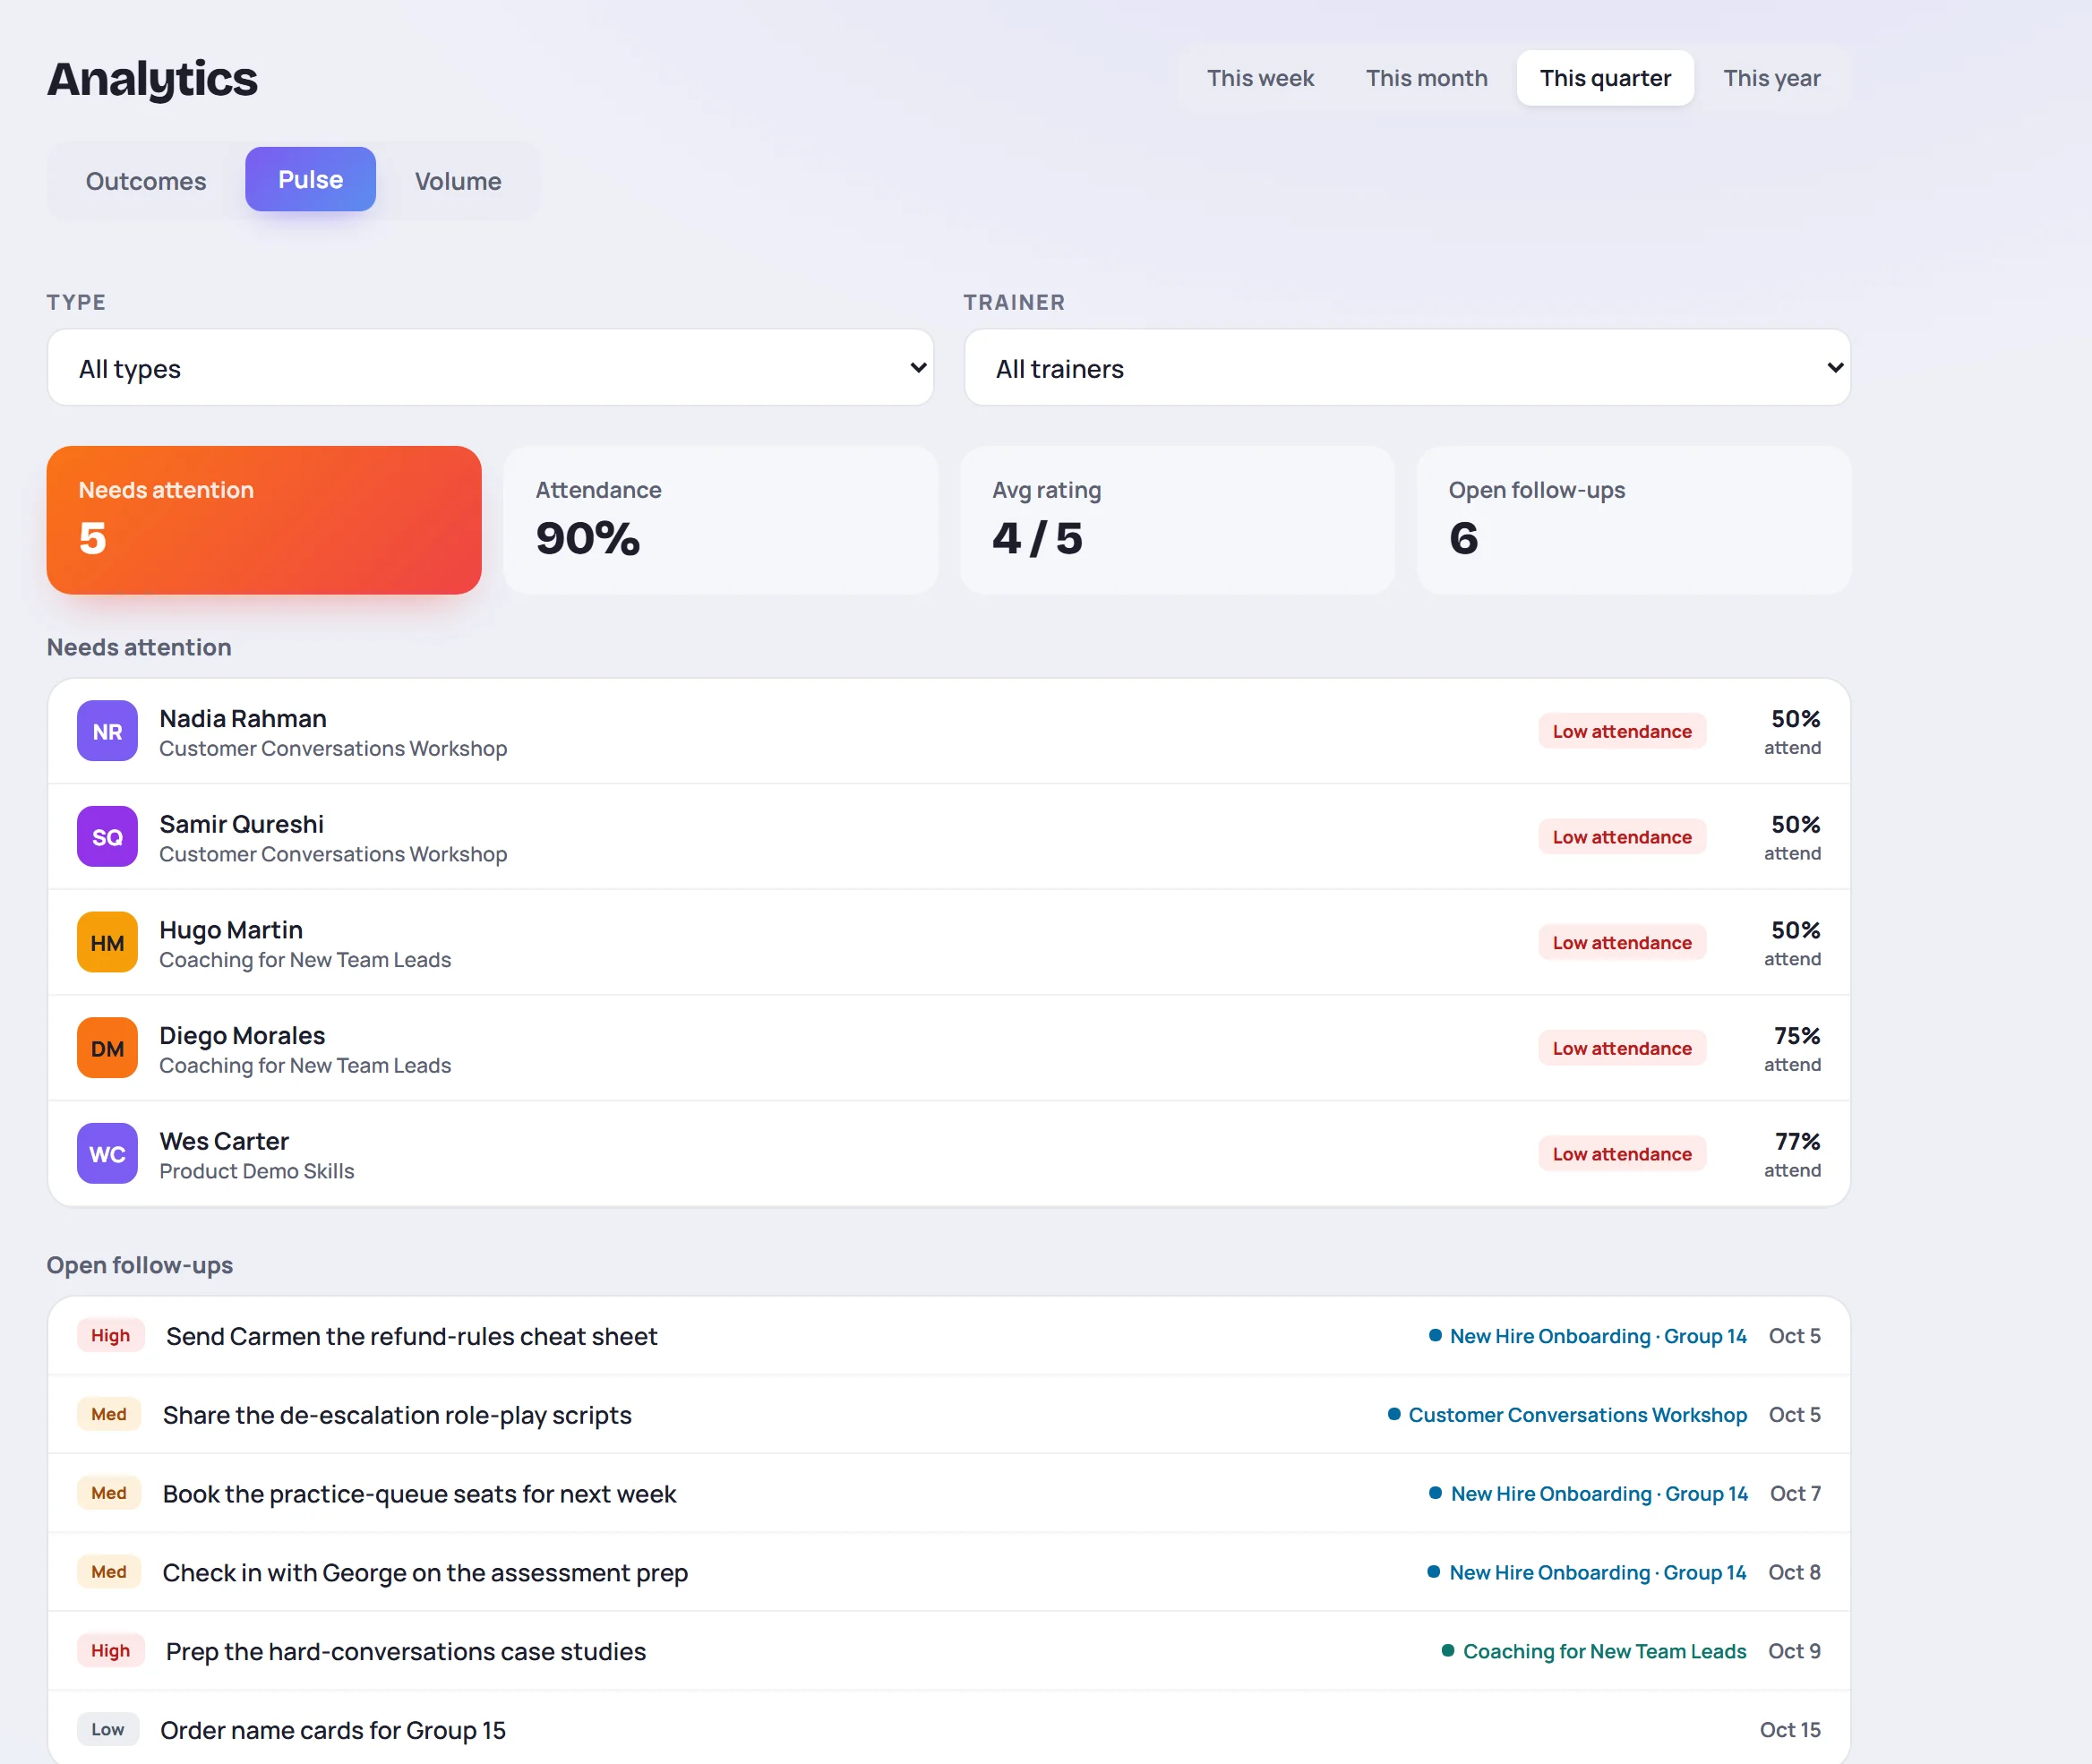Screen dimensions: 2092x1764
Task: Click Samir Qureshi's name
Action: click(241, 824)
